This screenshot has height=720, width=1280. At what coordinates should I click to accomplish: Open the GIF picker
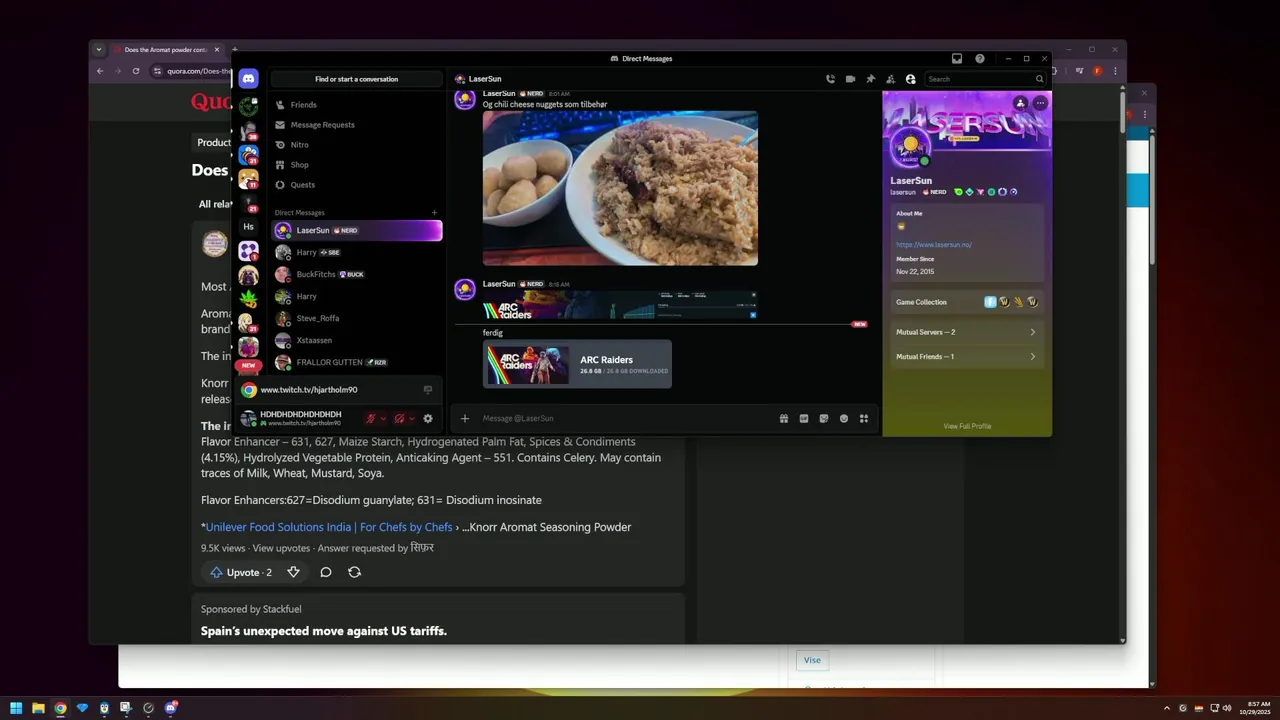pos(804,418)
